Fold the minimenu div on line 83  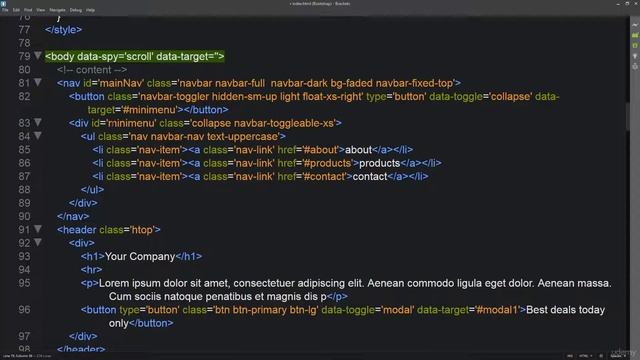click(38, 122)
